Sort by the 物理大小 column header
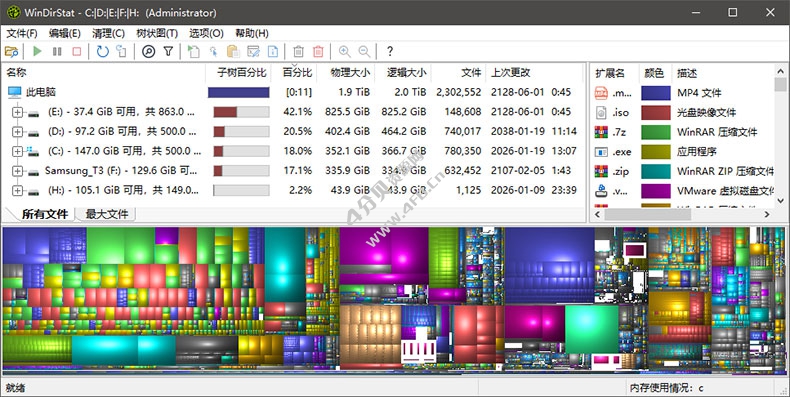This screenshot has width=790, height=397. (x=346, y=73)
